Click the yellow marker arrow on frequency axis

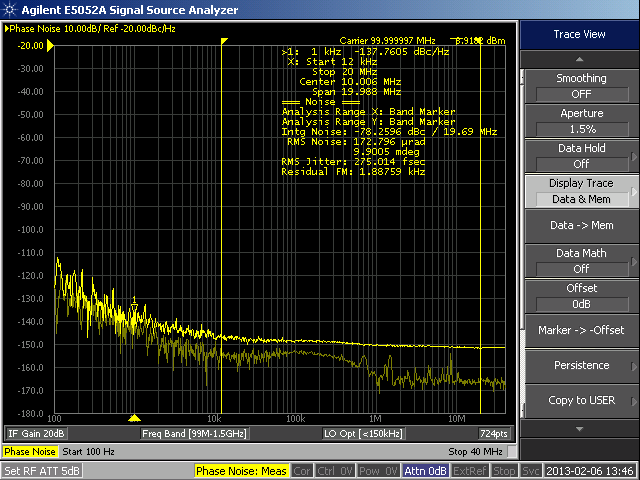pyautogui.click(x=136, y=417)
